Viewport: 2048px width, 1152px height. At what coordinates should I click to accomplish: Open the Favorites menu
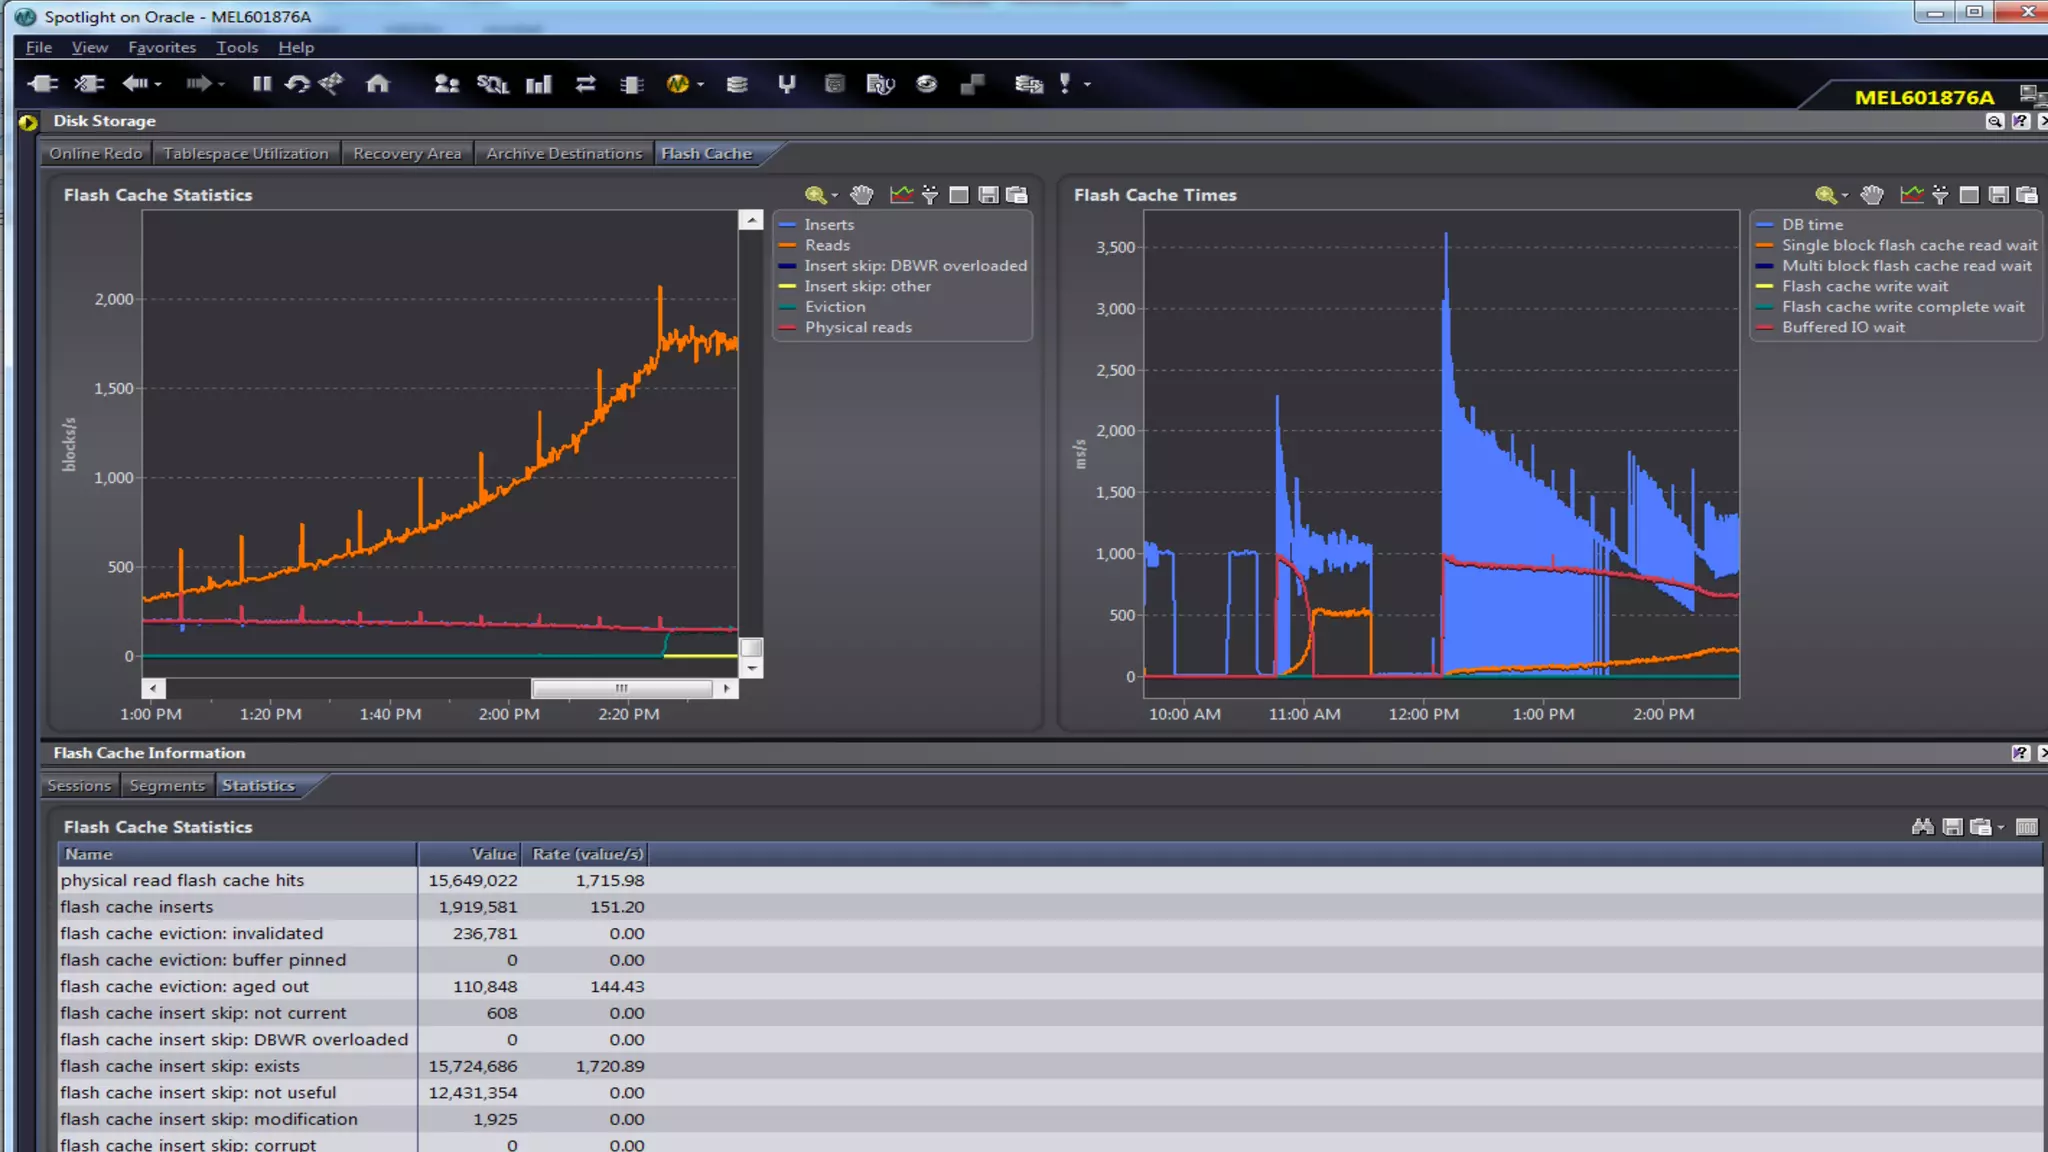coord(161,47)
